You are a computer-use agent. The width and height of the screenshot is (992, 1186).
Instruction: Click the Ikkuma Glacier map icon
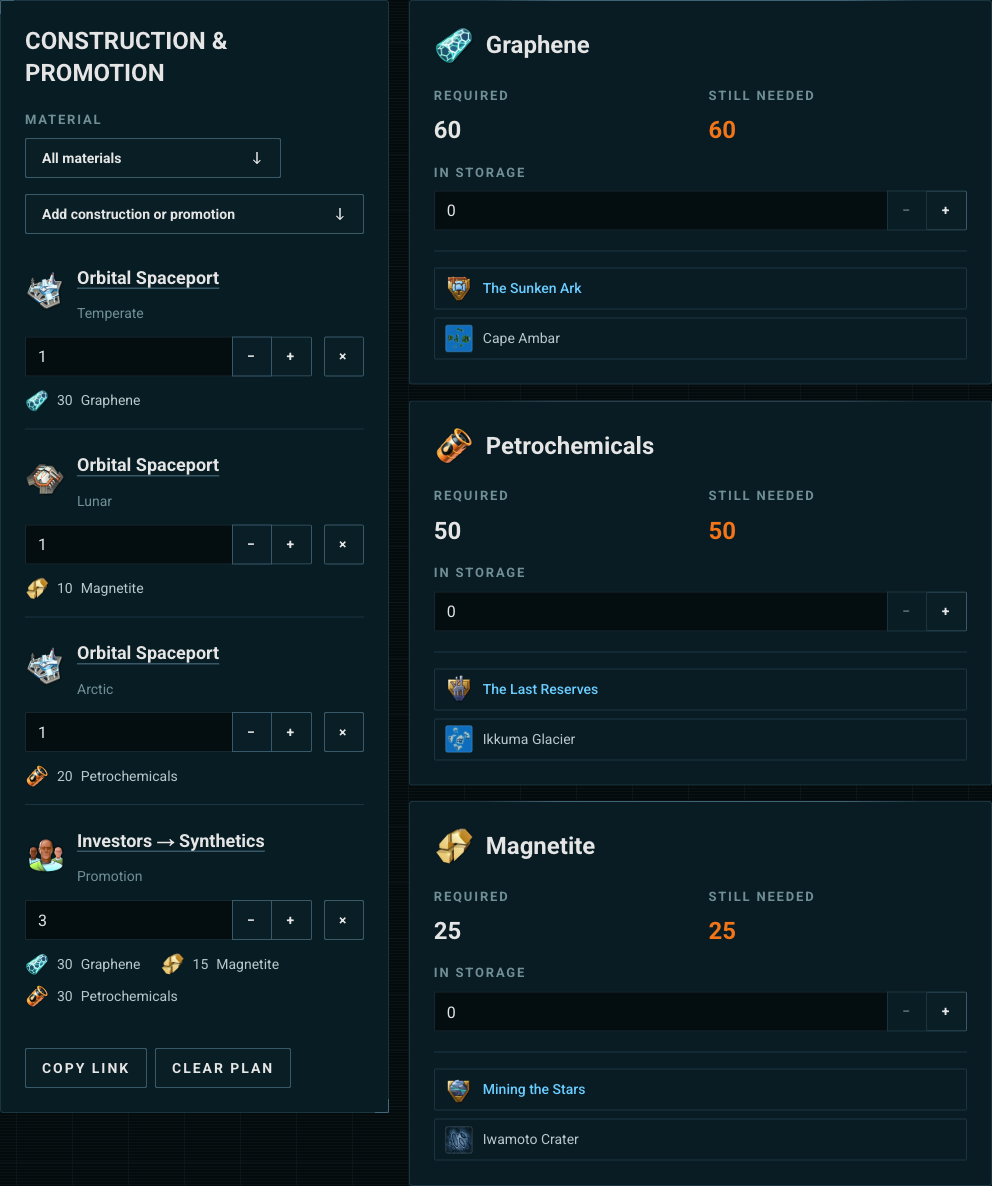[x=459, y=739]
